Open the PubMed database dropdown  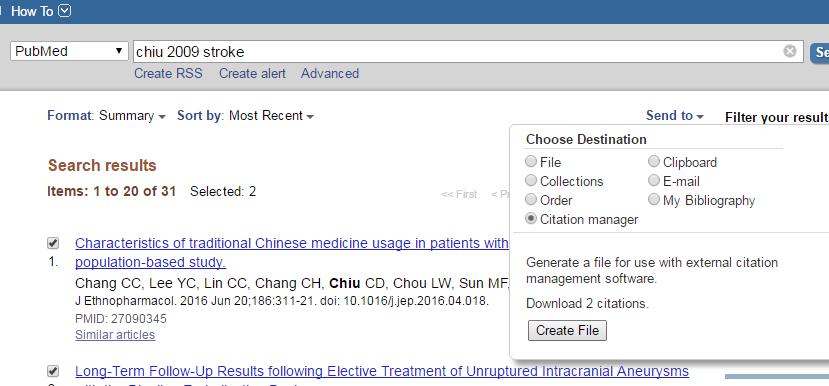click(x=69, y=51)
